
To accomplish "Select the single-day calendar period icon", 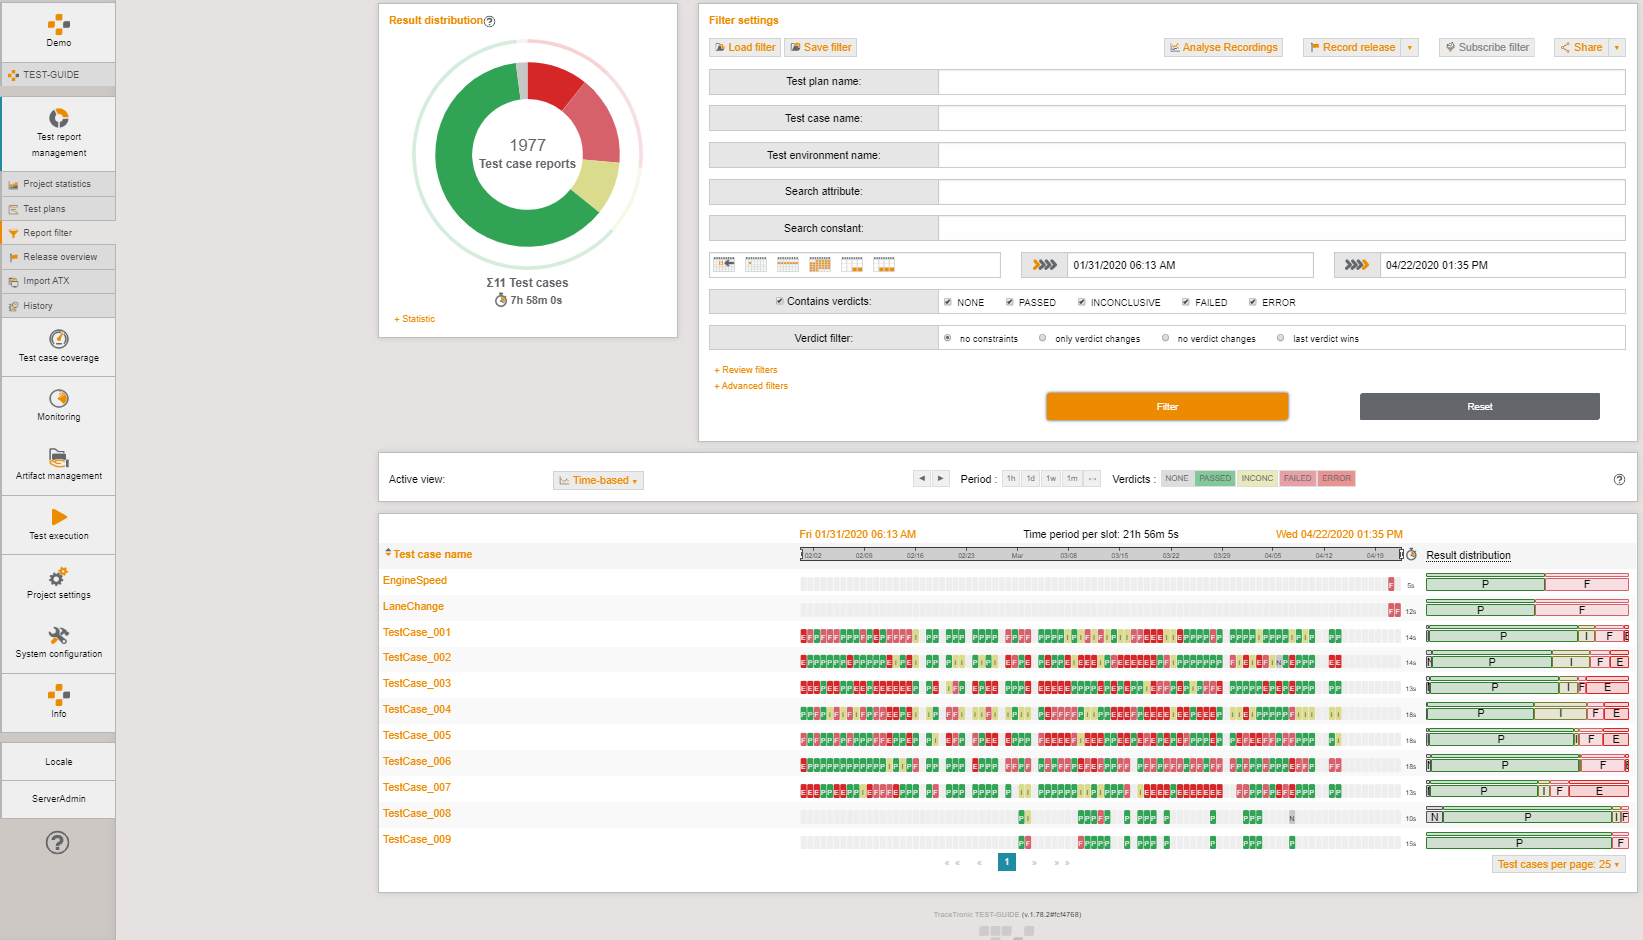I will pos(755,263).
